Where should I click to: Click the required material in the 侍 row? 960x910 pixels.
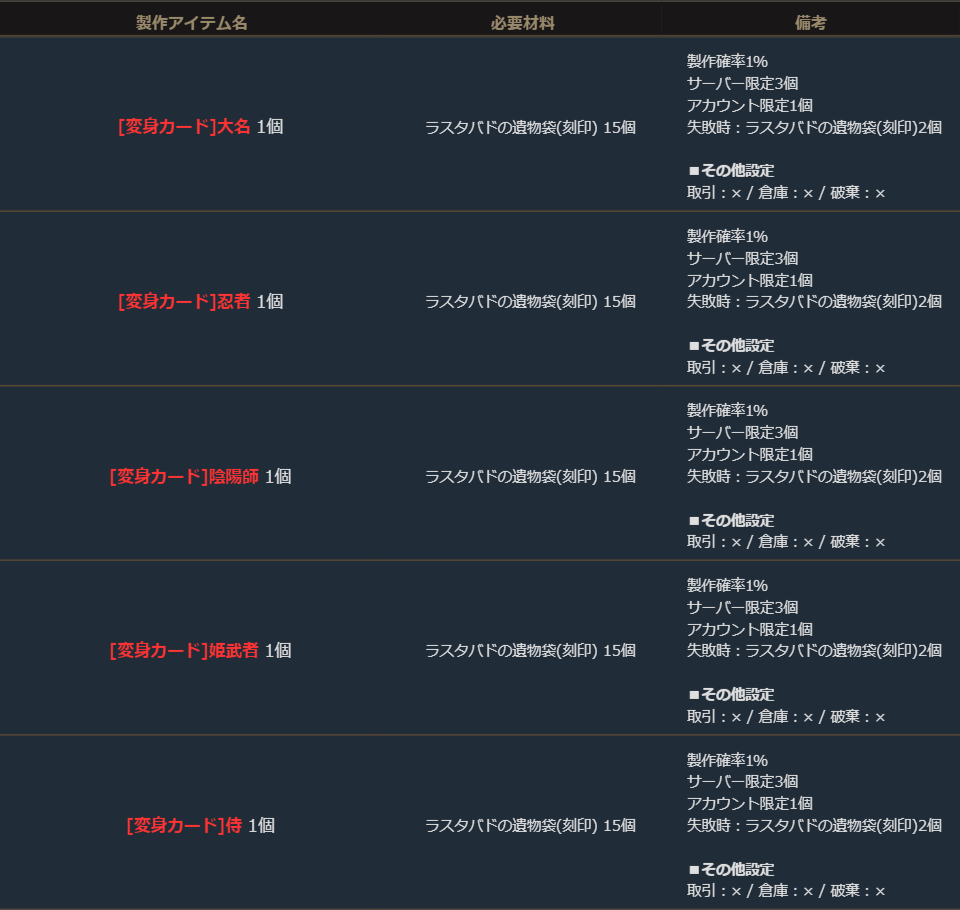click(530, 825)
